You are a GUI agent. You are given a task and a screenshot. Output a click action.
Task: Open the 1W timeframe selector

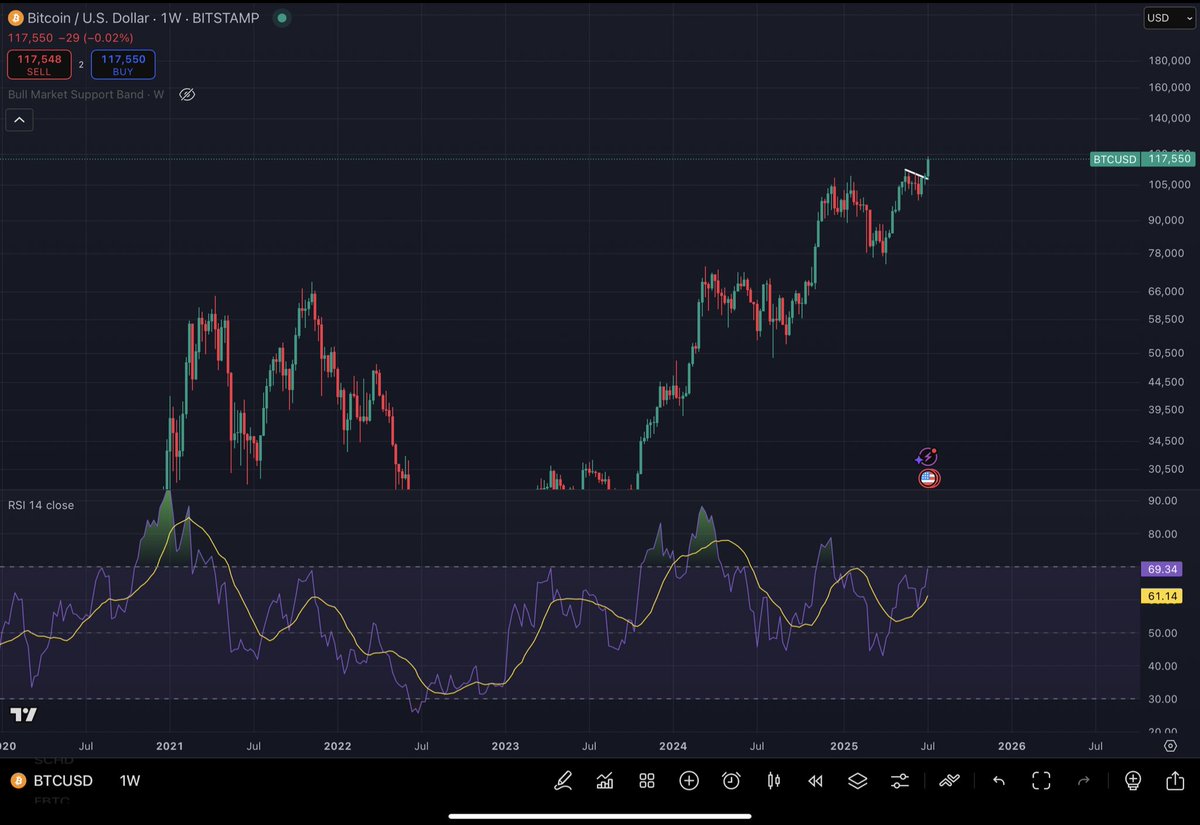(130, 780)
